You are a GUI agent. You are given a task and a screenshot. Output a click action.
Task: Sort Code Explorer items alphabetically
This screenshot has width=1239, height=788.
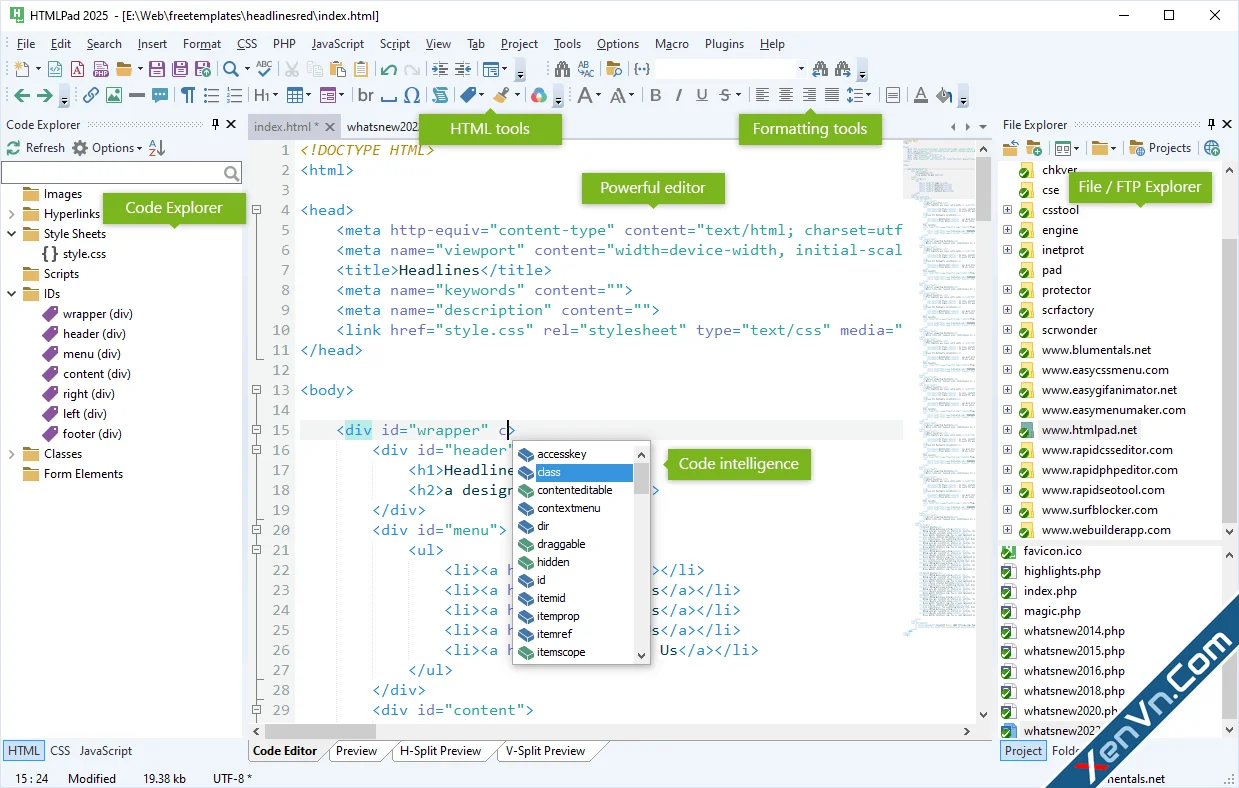click(157, 148)
